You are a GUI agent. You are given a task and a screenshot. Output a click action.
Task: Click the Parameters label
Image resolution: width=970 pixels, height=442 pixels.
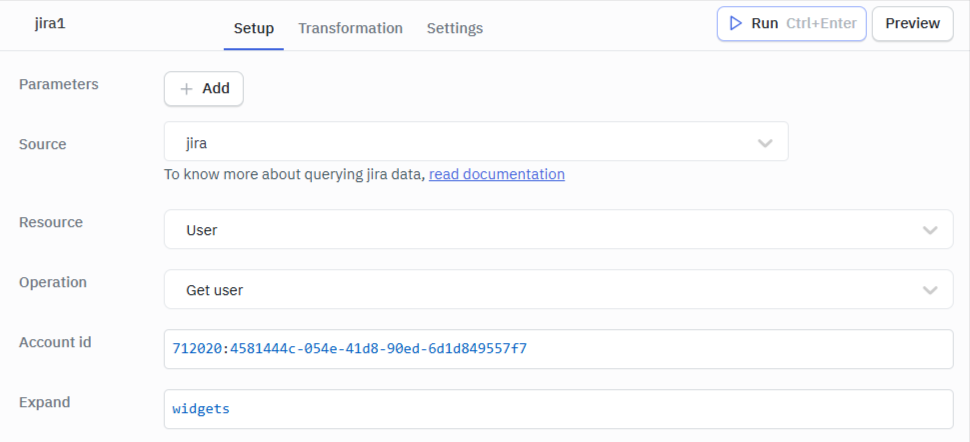(59, 84)
